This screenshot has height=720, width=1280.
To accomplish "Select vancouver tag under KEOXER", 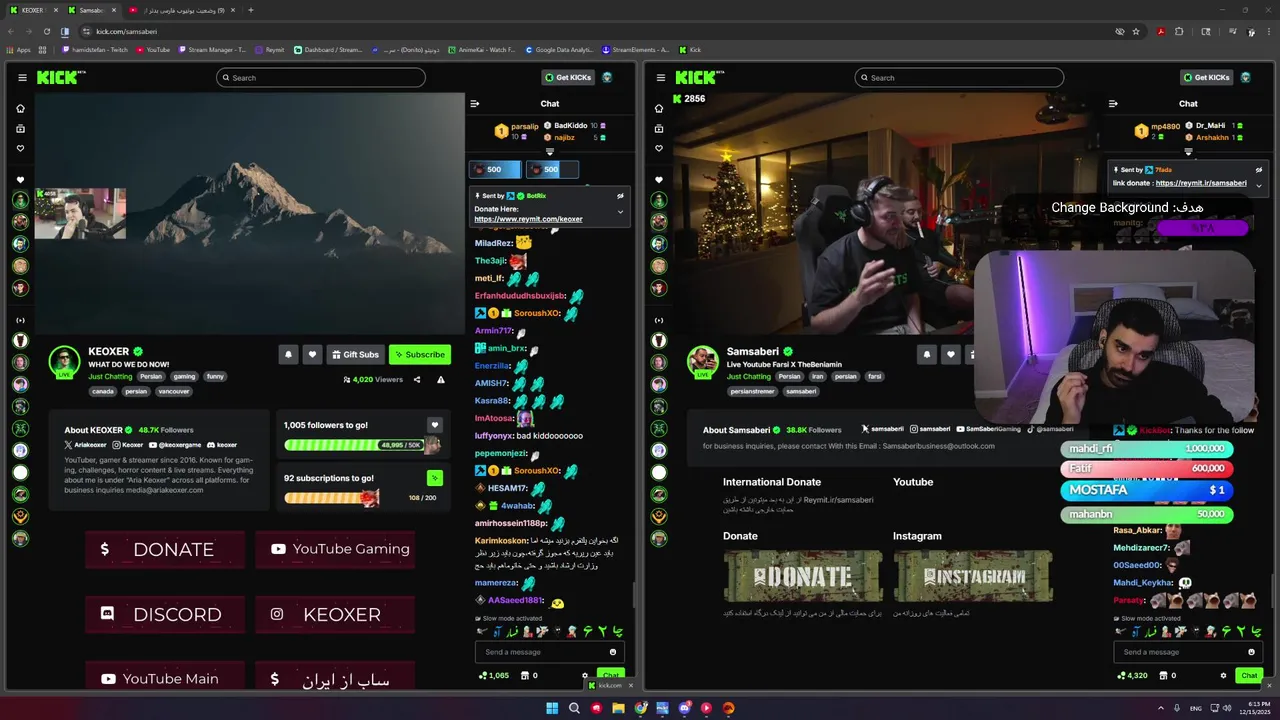I will pyautogui.click(x=174, y=391).
